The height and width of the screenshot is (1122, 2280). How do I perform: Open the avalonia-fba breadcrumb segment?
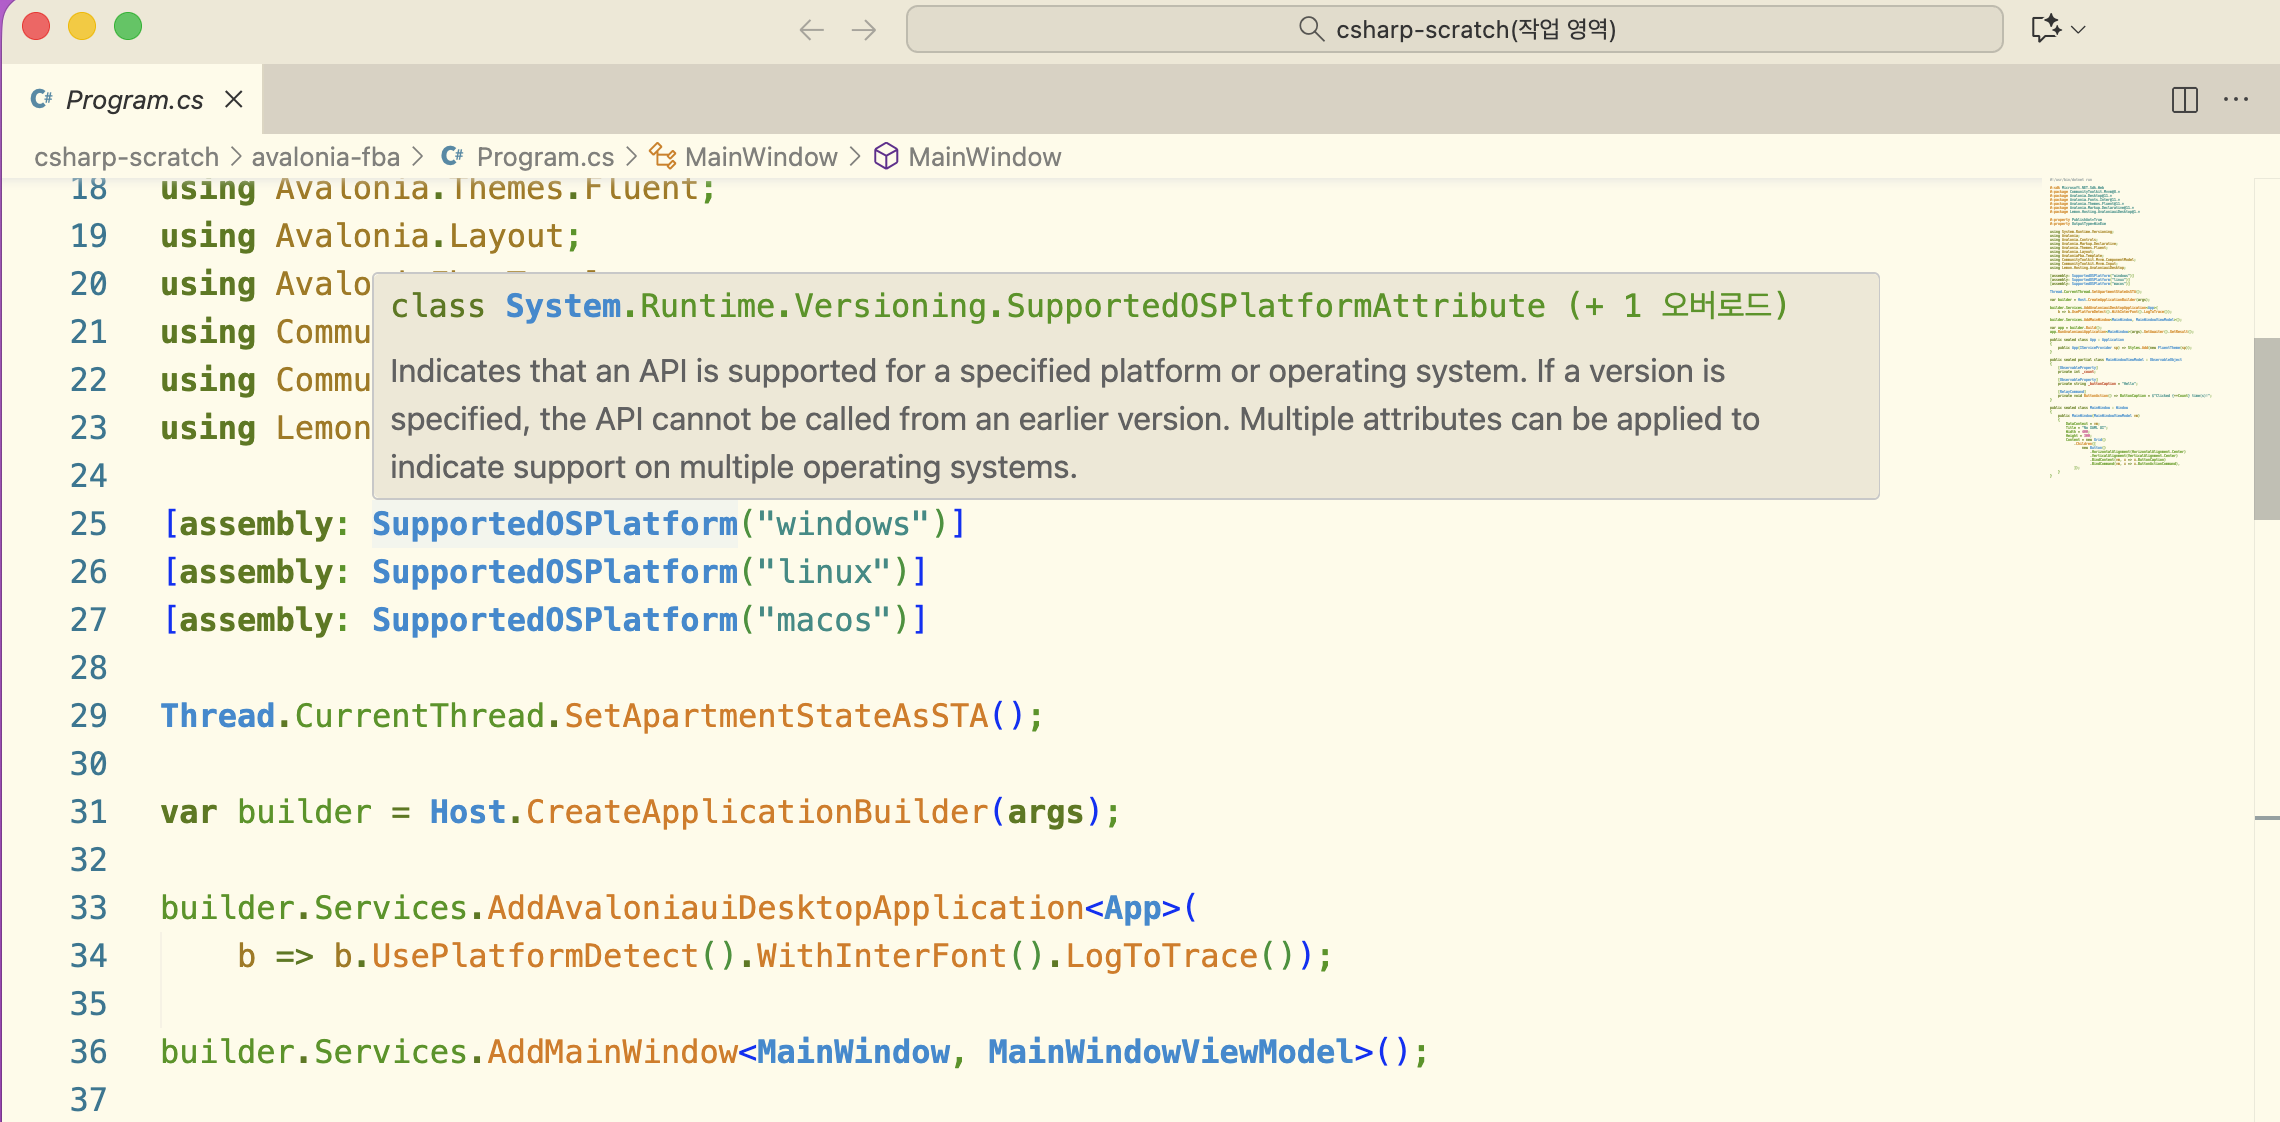(x=325, y=157)
